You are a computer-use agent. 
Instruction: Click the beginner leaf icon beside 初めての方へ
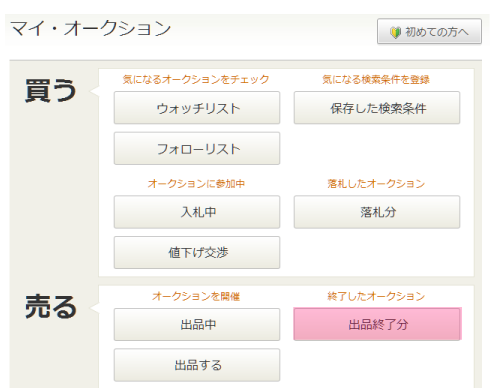click(395, 32)
